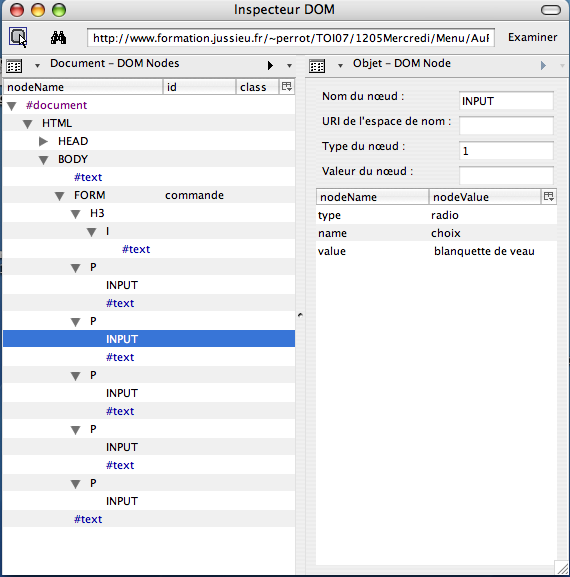
Task: Select the BODY tree node
Action: [x=73, y=159]
